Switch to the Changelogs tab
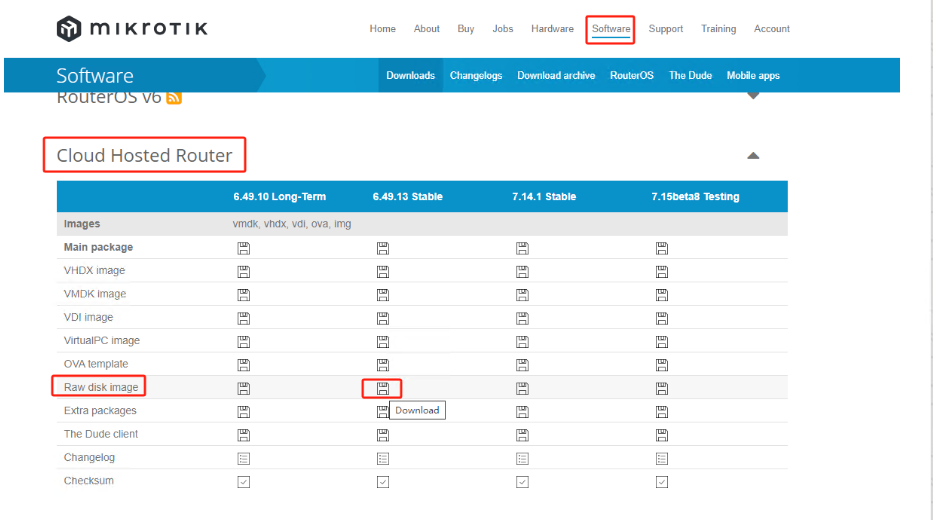 click(x=476, y=76)
